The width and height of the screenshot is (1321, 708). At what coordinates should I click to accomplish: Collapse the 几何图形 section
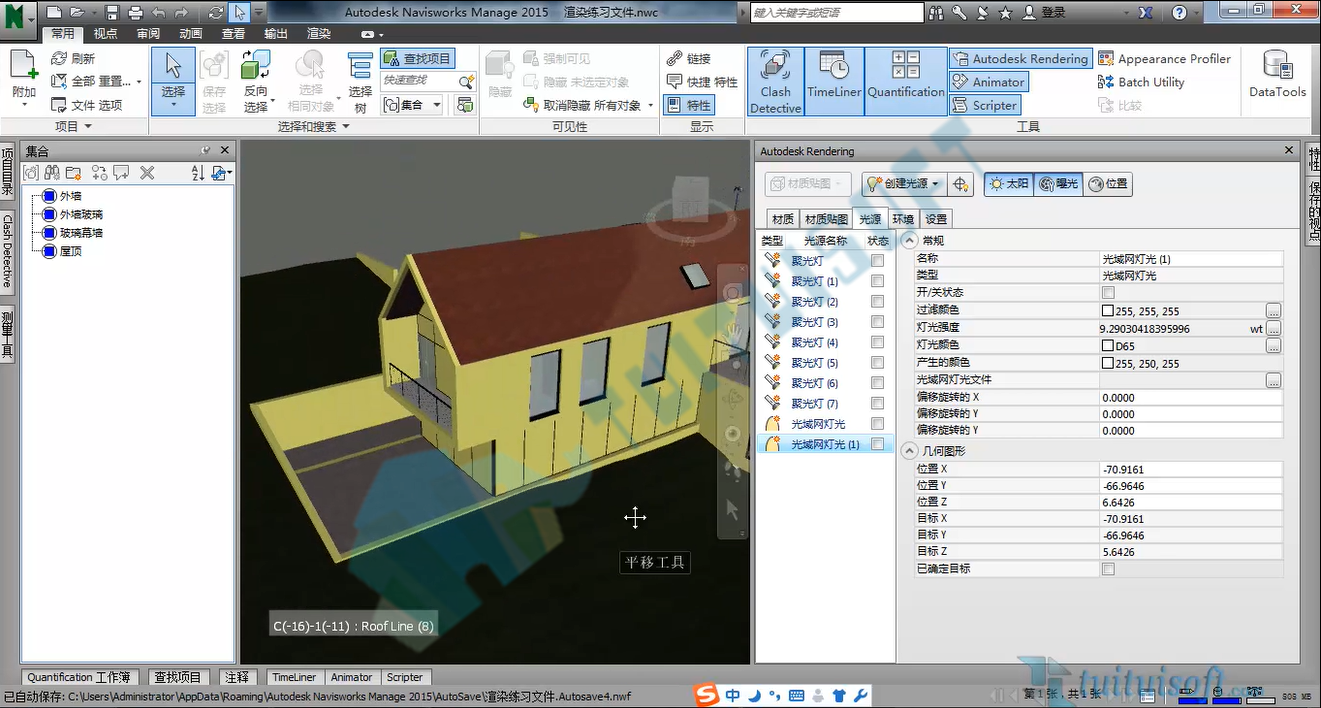[x=909, y=451]
